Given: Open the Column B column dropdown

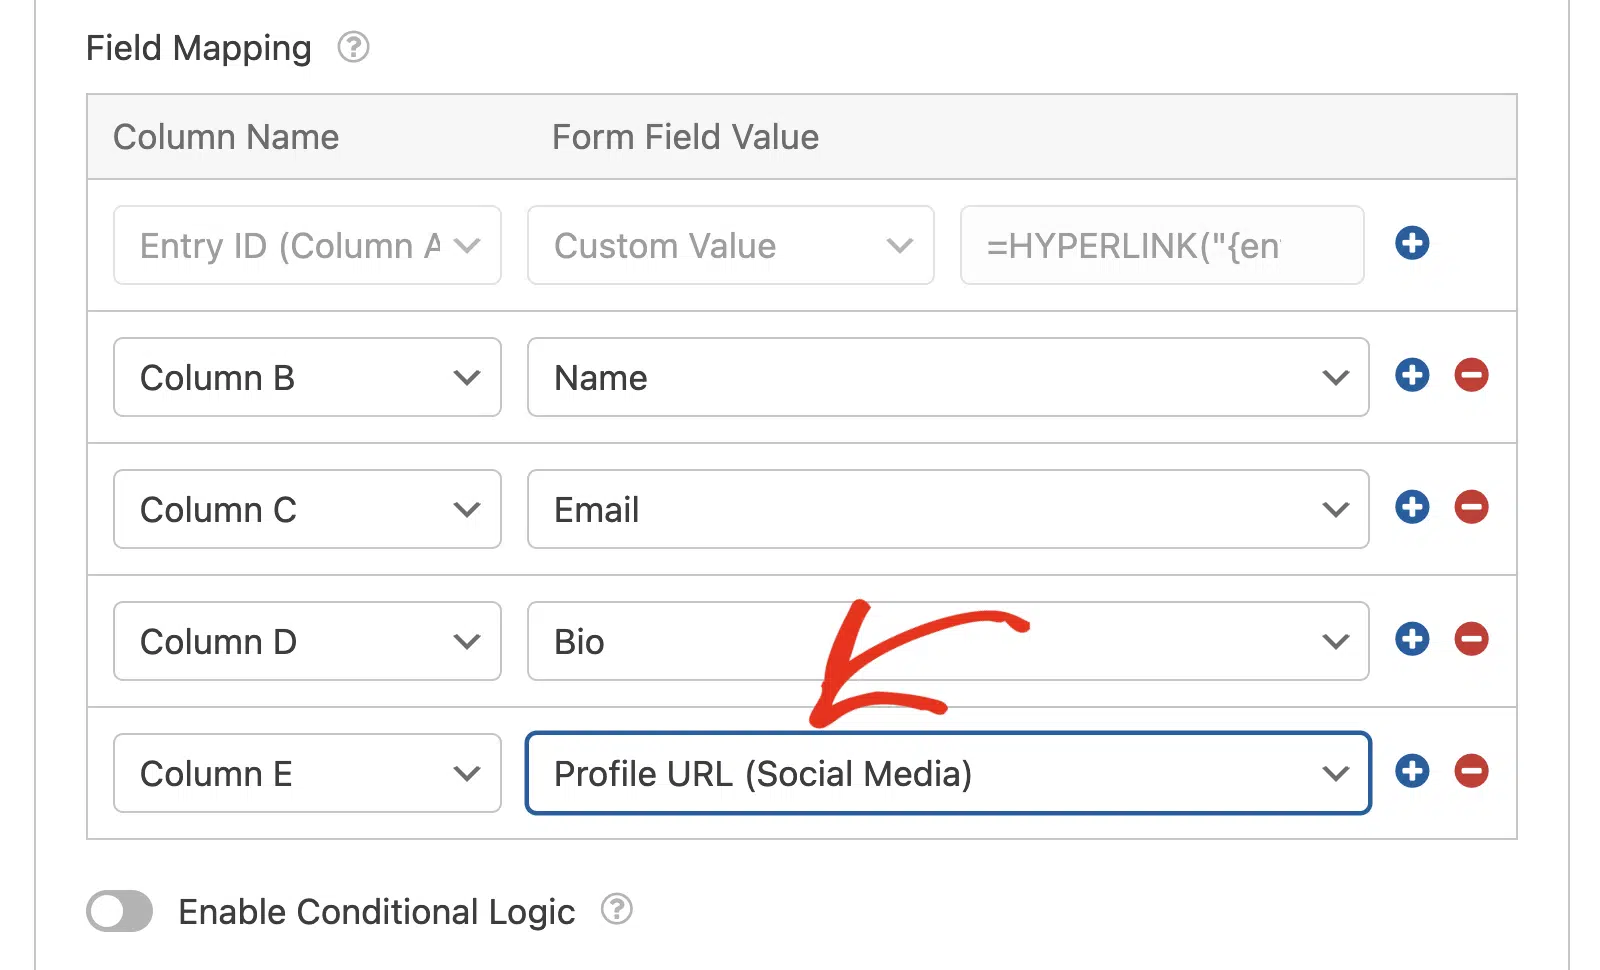Looking at the screenshot, I should (x=307, y=377).
